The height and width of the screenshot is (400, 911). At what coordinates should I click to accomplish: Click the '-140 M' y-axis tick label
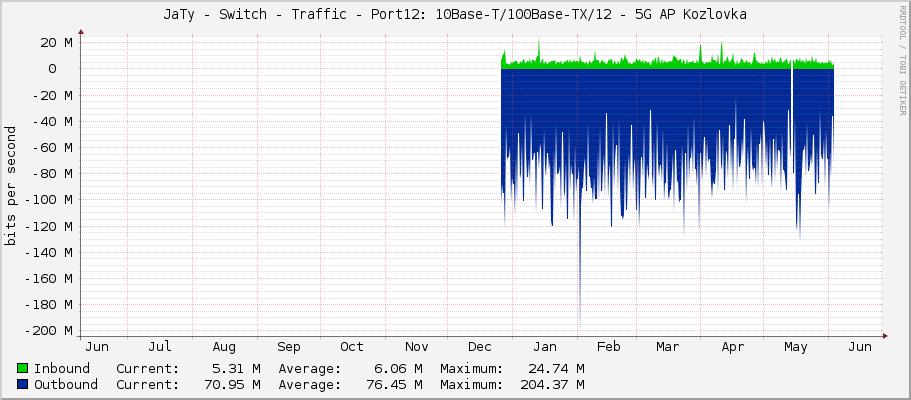(49, 252)
